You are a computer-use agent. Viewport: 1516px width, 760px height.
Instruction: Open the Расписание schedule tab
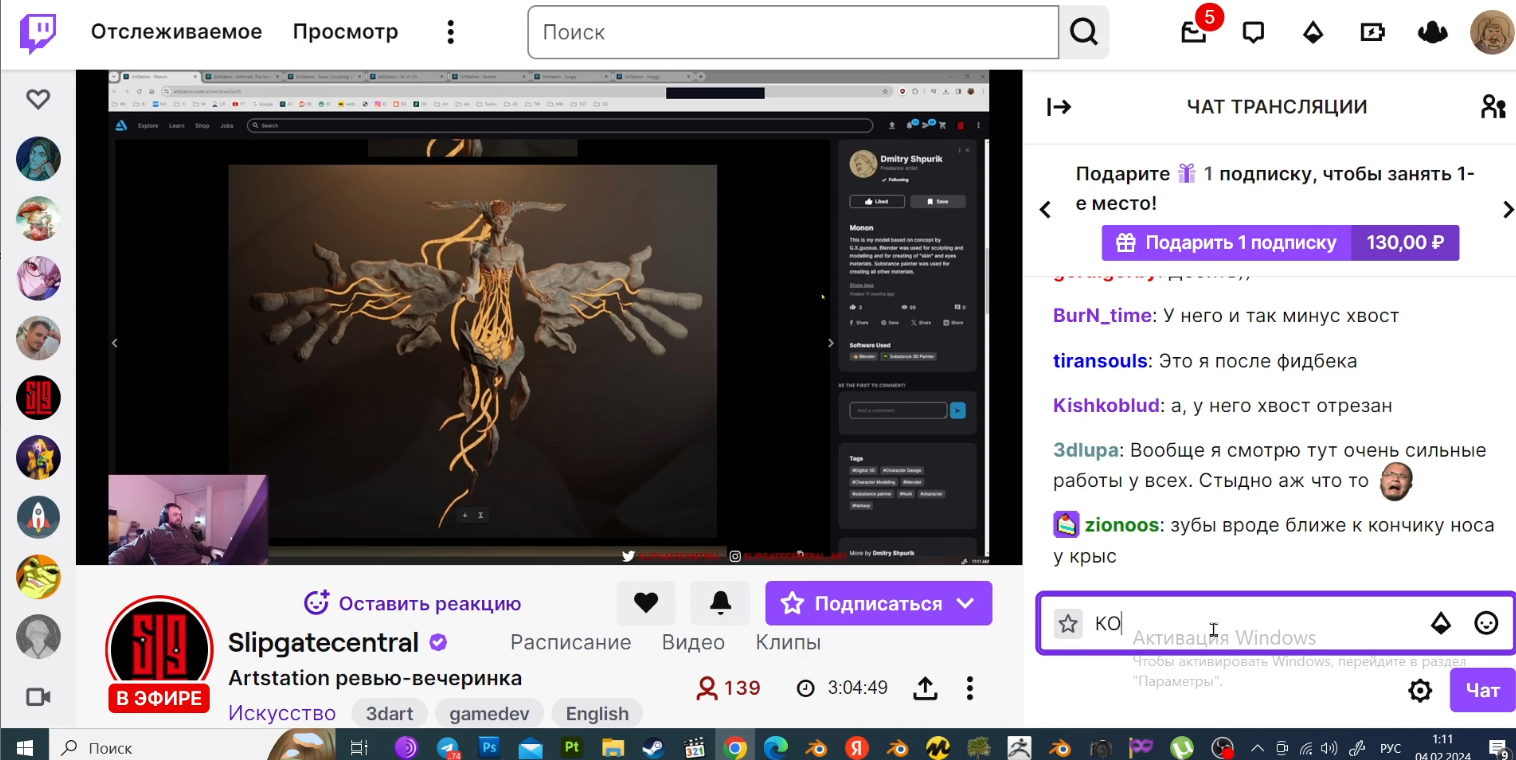click(x=571, y=642)
